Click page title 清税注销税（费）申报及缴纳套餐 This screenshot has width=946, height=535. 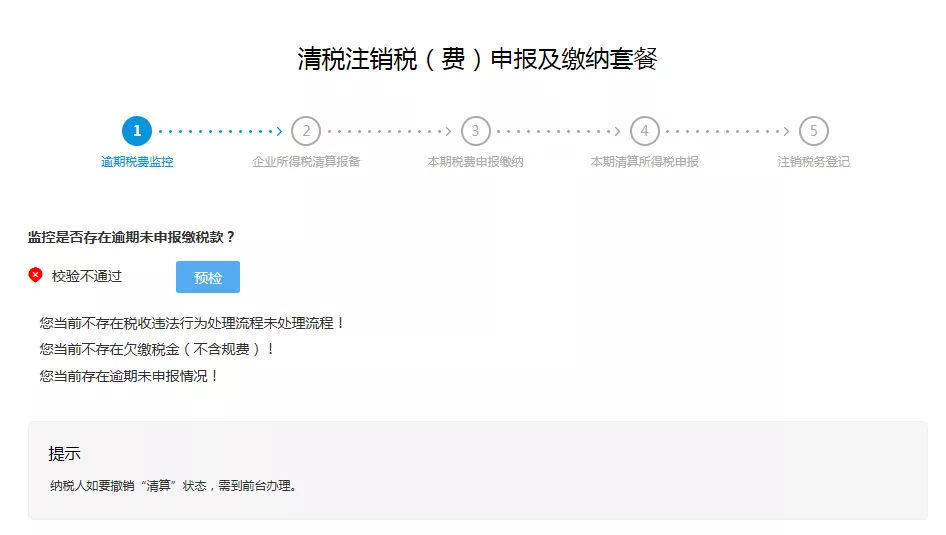click(x=477, y=59)
